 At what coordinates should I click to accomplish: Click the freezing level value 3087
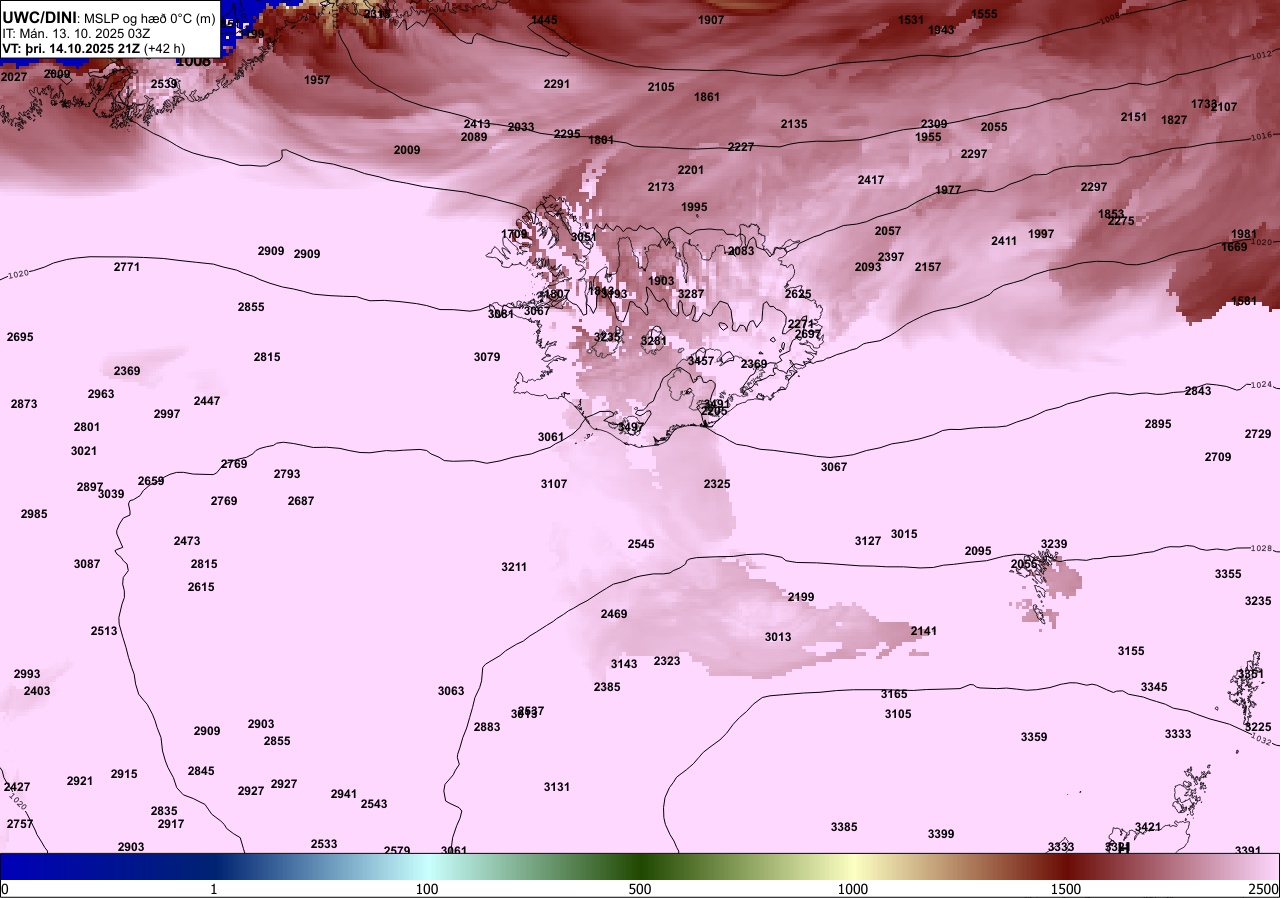click(x=87, y=564)
